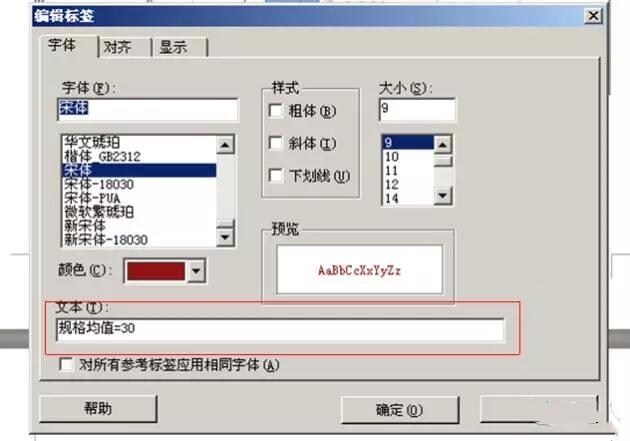Click size list scroll-up arrow

tap(443, 145)
